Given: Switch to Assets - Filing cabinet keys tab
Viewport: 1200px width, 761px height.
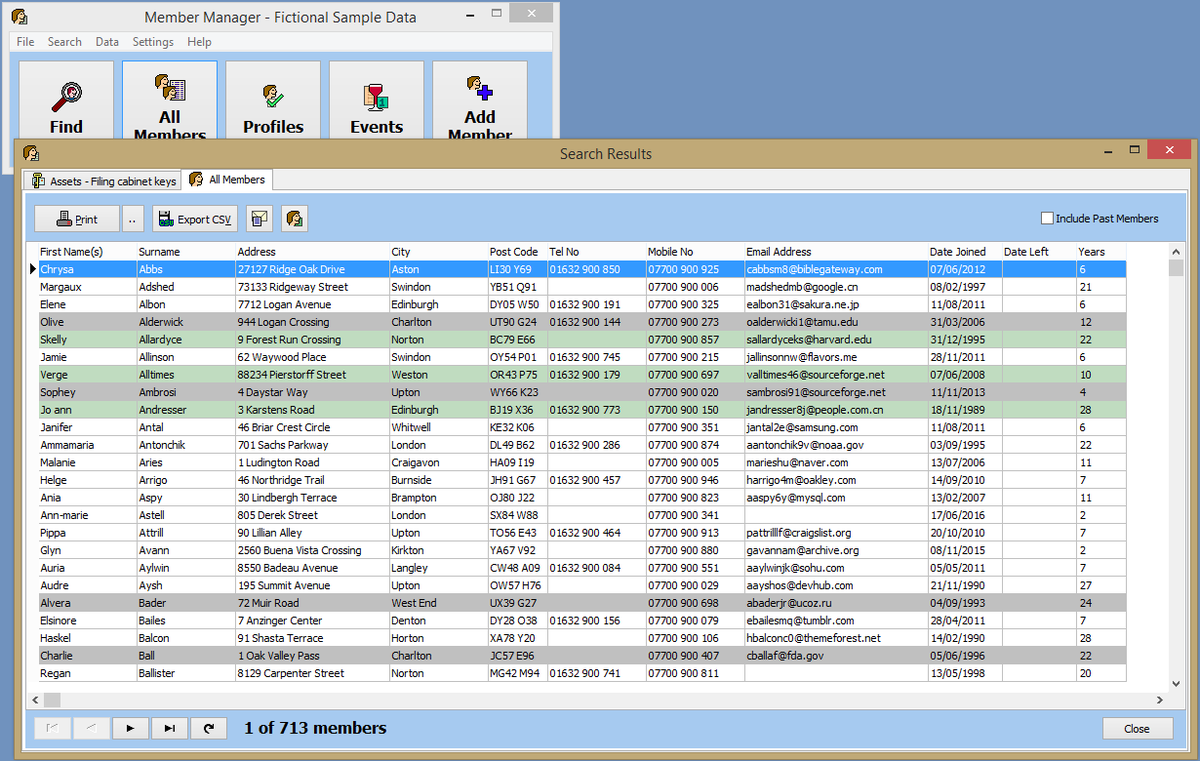Looking at the screenshot, I should point(104,181).
